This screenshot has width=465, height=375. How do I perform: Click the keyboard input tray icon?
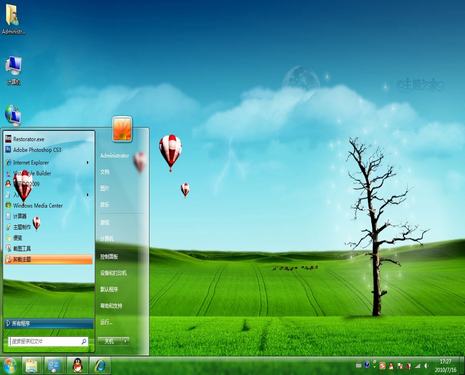(359, 366)
